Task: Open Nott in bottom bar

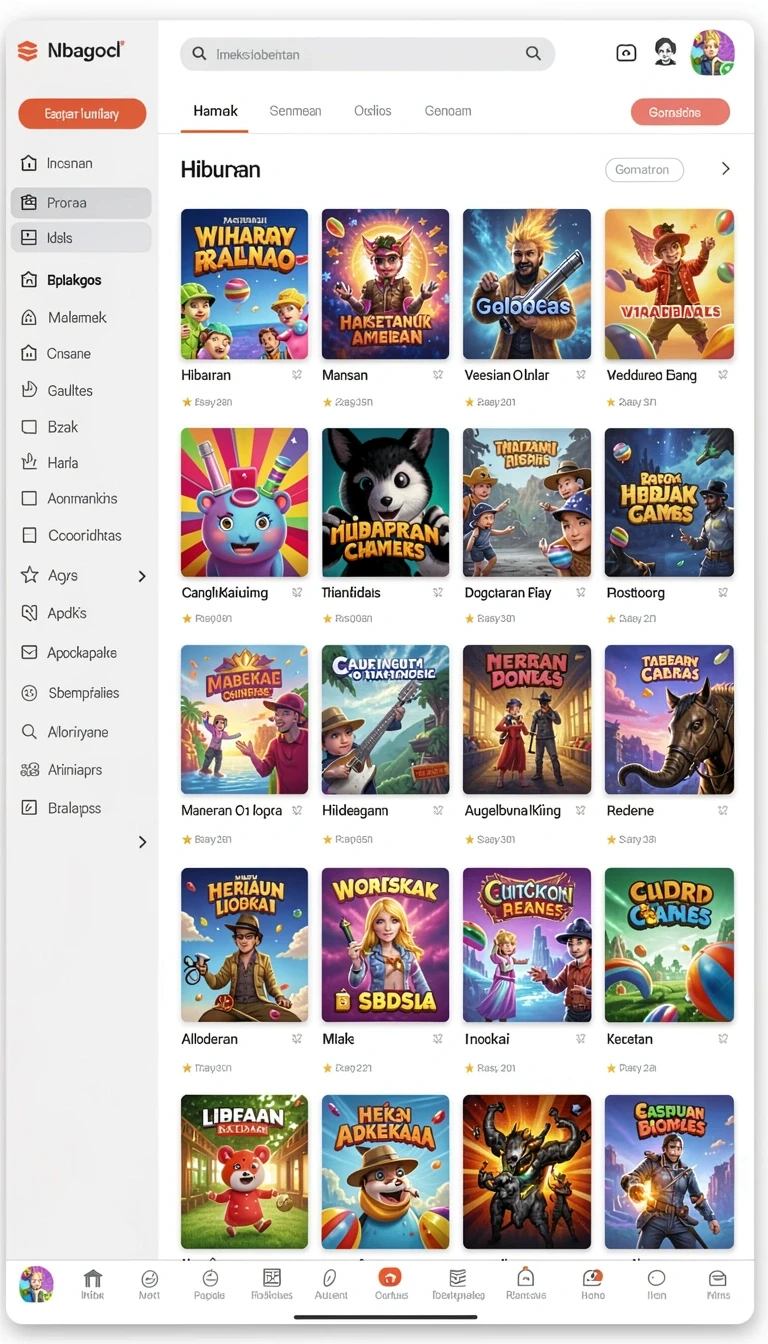Action: [x=150, y=1284]
